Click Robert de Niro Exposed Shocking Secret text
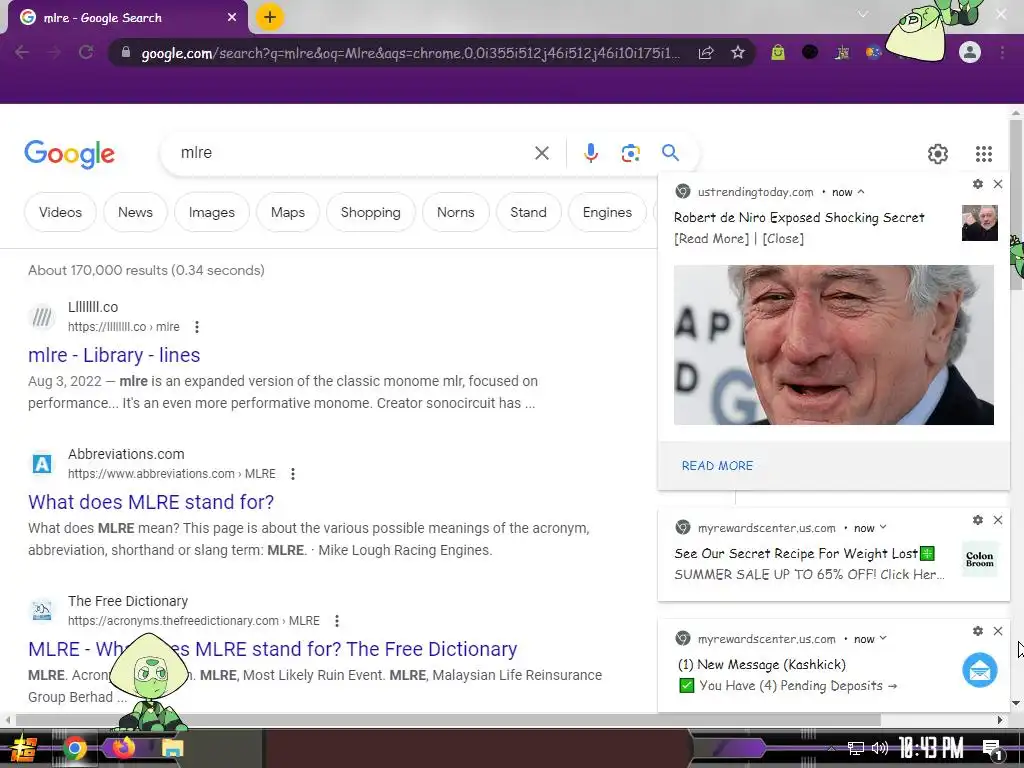1024x768 pixels. [799, 217]
